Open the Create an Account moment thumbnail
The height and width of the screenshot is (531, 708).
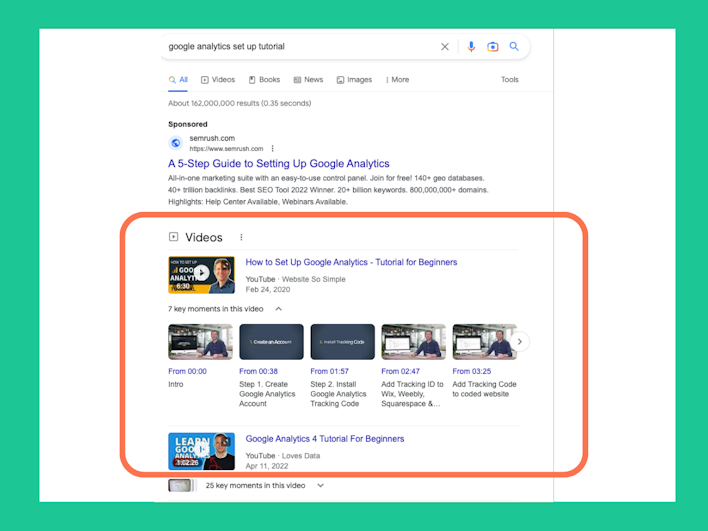pos(271,342)
